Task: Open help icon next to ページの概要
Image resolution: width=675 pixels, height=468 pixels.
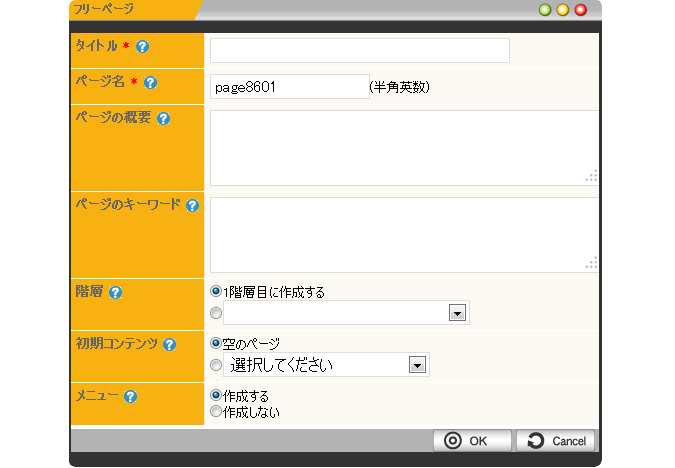Action: point(163,118)
